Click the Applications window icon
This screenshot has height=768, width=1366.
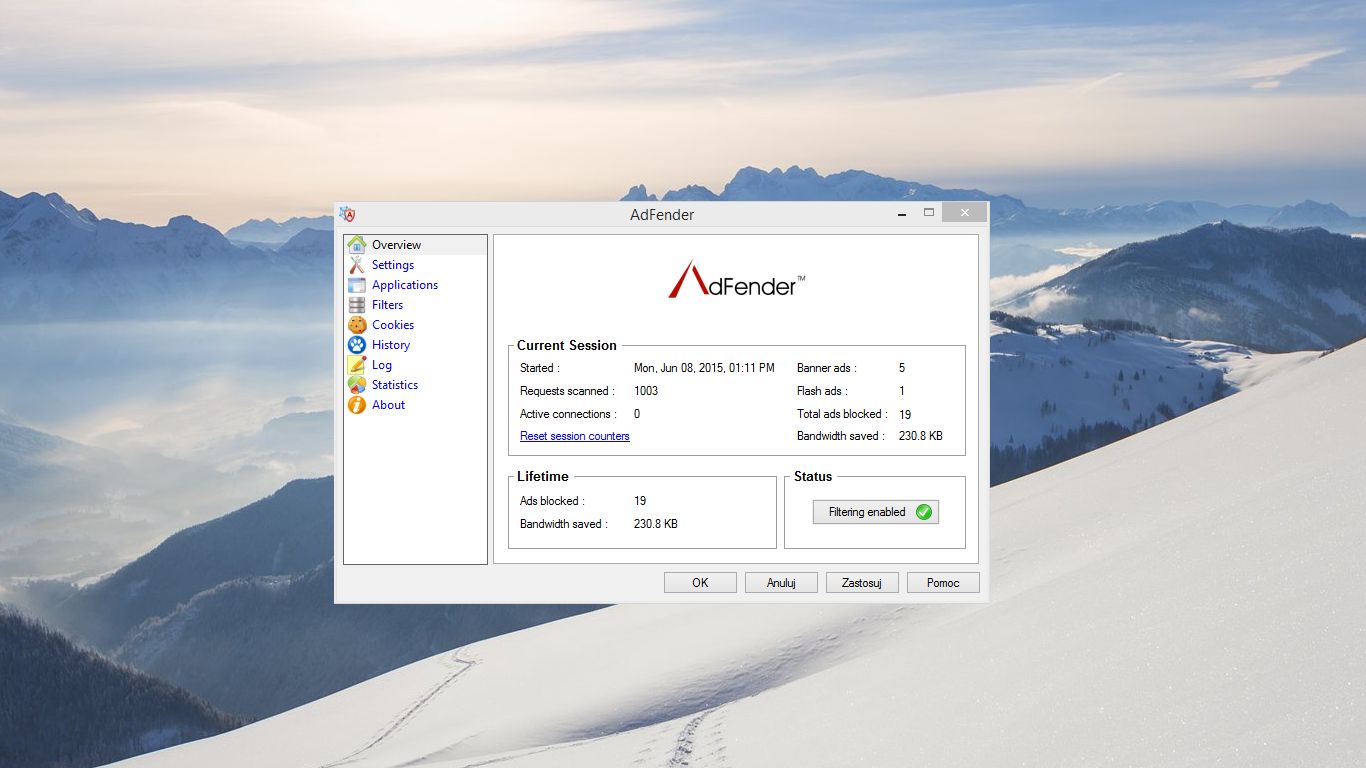357,285
